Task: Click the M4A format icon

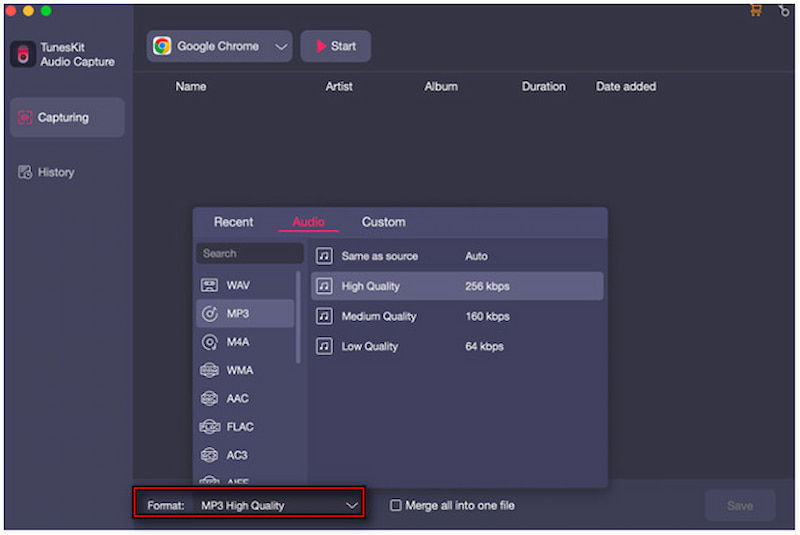Action: tap(210, 342)
